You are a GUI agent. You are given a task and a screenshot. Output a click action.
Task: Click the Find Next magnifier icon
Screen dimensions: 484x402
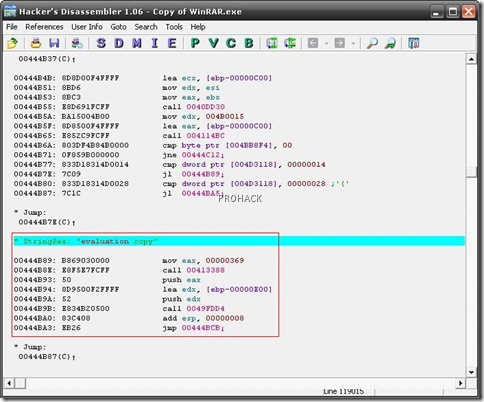pos(390,43)
